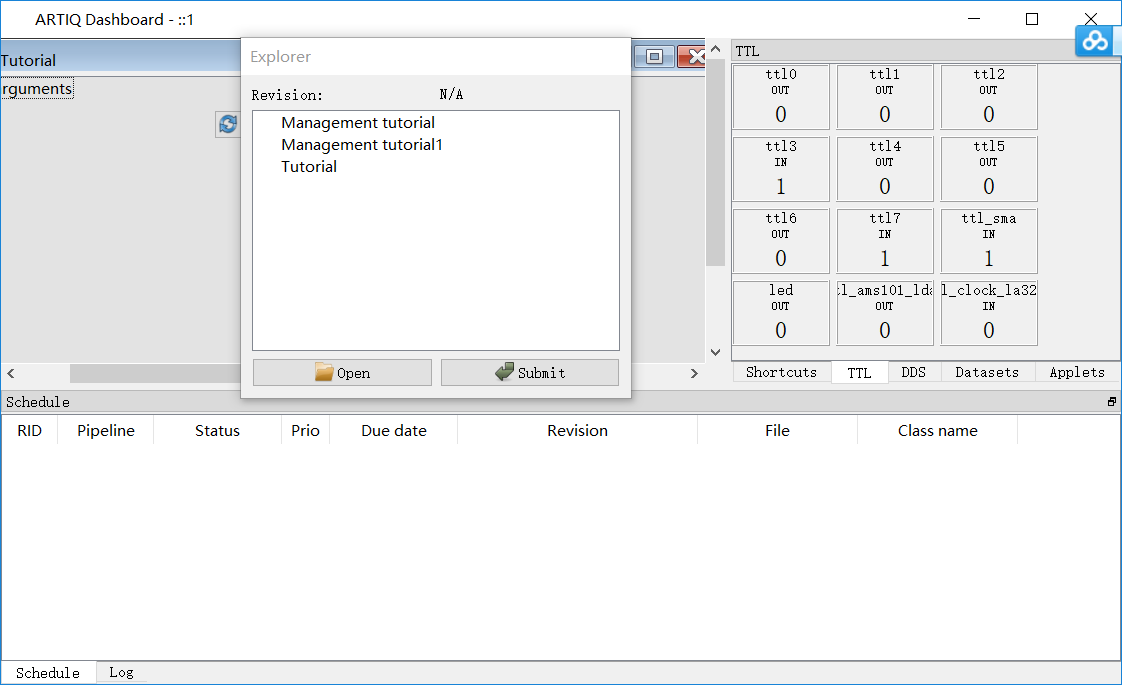Switch to the Log tab
Screen dimensions: 1122x685
pyautogui.click(x=121, y=672)
